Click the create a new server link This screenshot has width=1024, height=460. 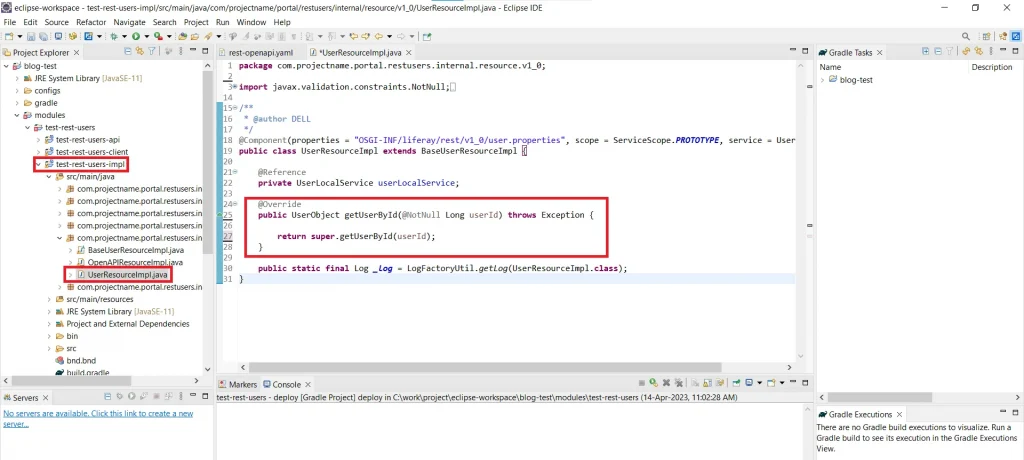[x=98, y=418]
